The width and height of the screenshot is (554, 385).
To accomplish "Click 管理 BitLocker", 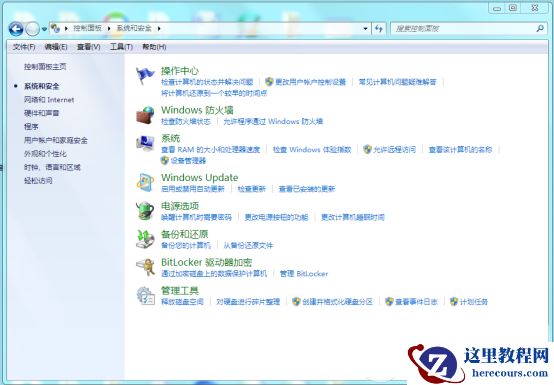I will tap(304, 274).
